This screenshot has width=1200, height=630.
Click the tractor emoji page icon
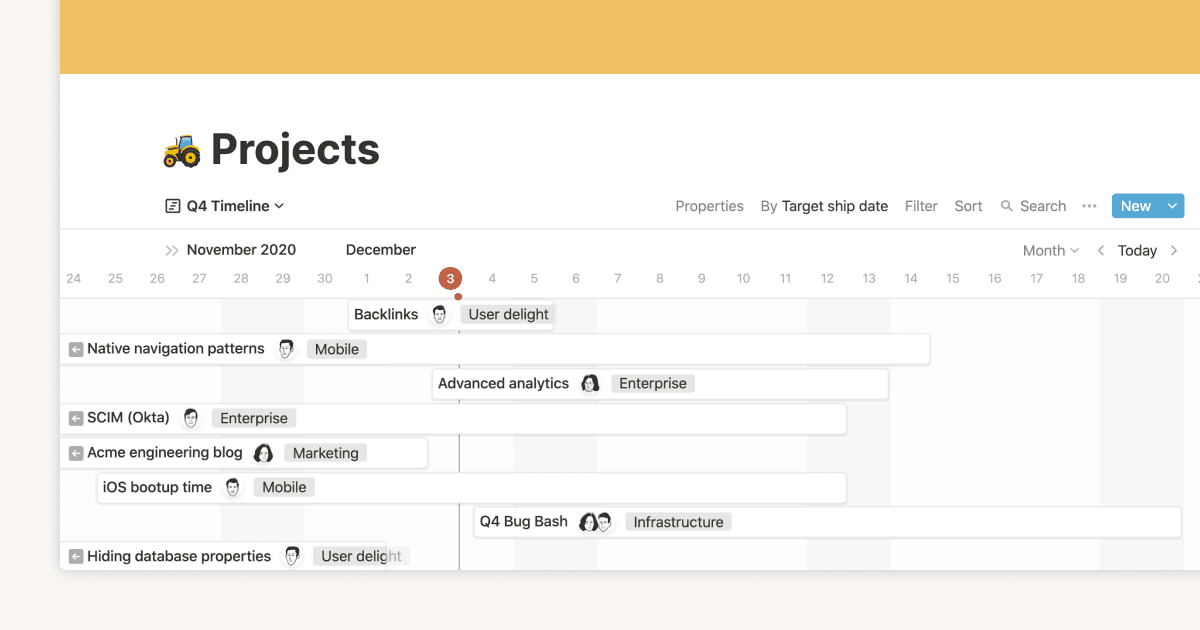coord(183,150)
